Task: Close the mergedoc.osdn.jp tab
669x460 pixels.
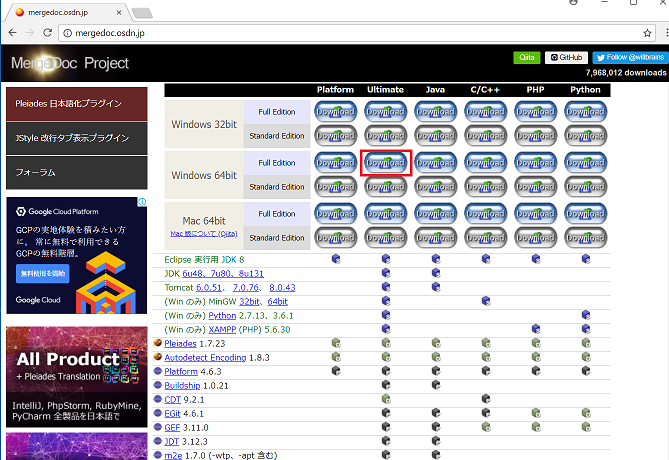Action: (x=119, y=12)
